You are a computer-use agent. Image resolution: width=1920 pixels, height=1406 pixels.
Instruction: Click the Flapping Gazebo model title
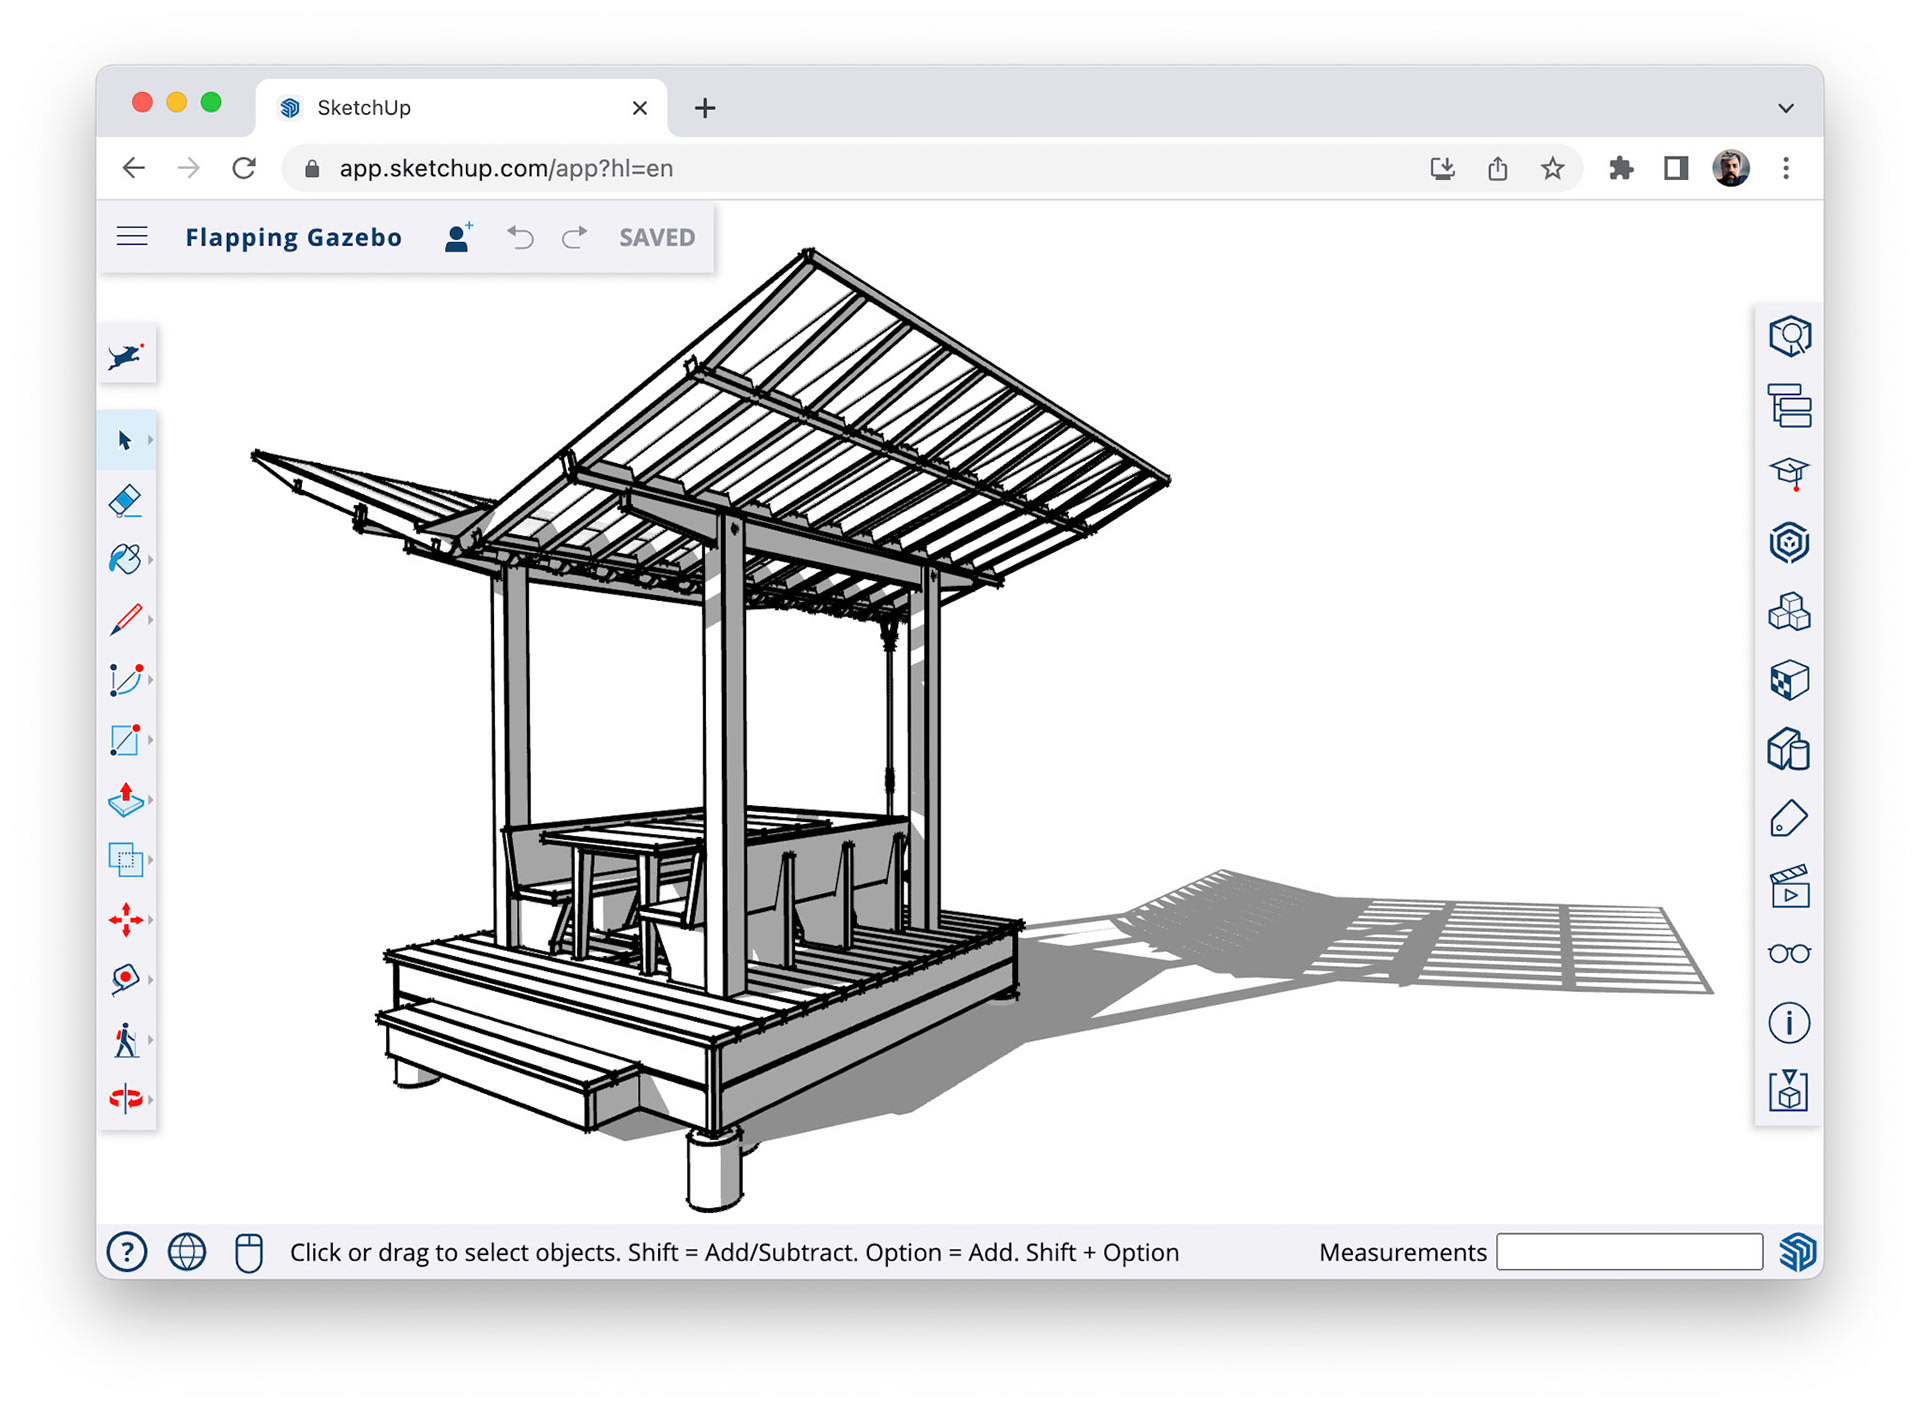click(293, 237)
